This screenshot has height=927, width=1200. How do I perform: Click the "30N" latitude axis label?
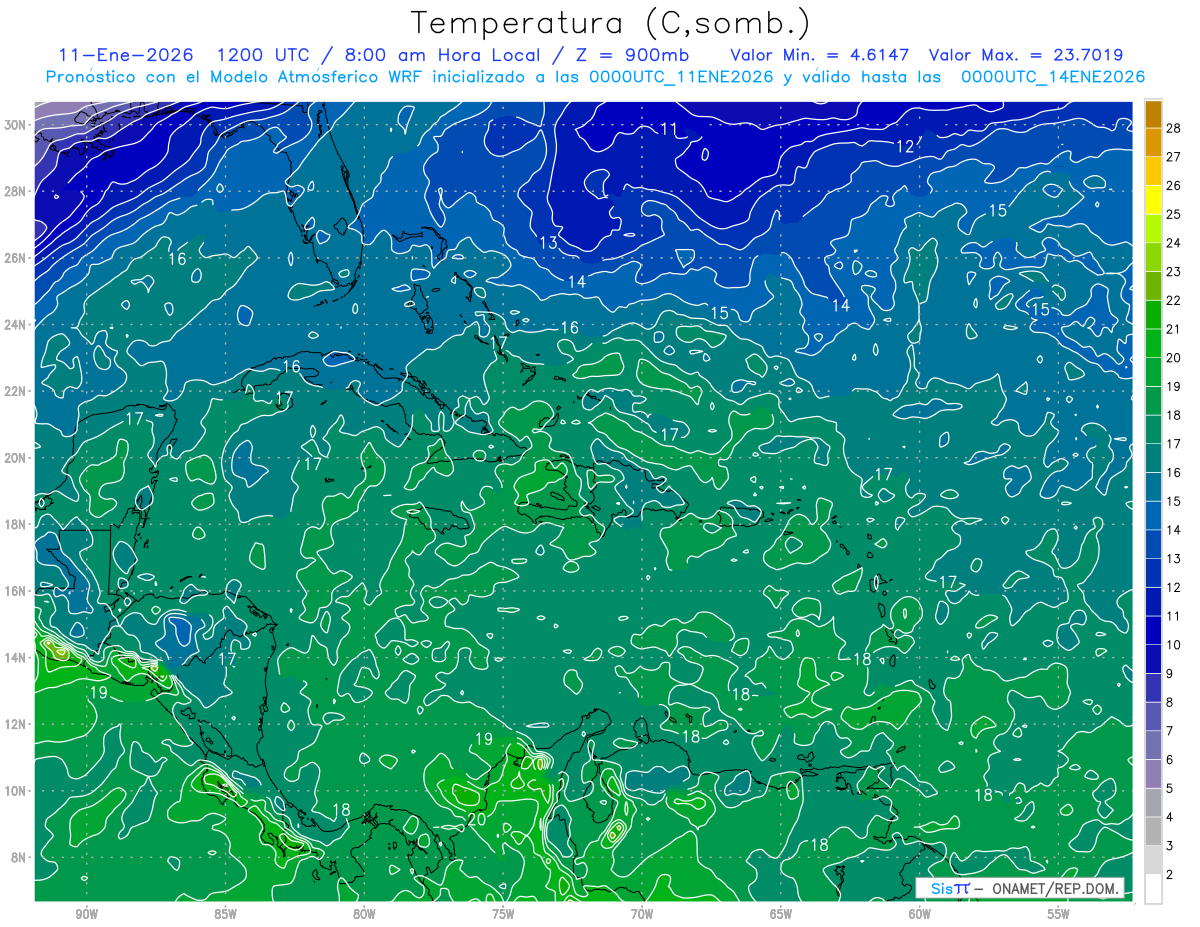tap(16, 125)
